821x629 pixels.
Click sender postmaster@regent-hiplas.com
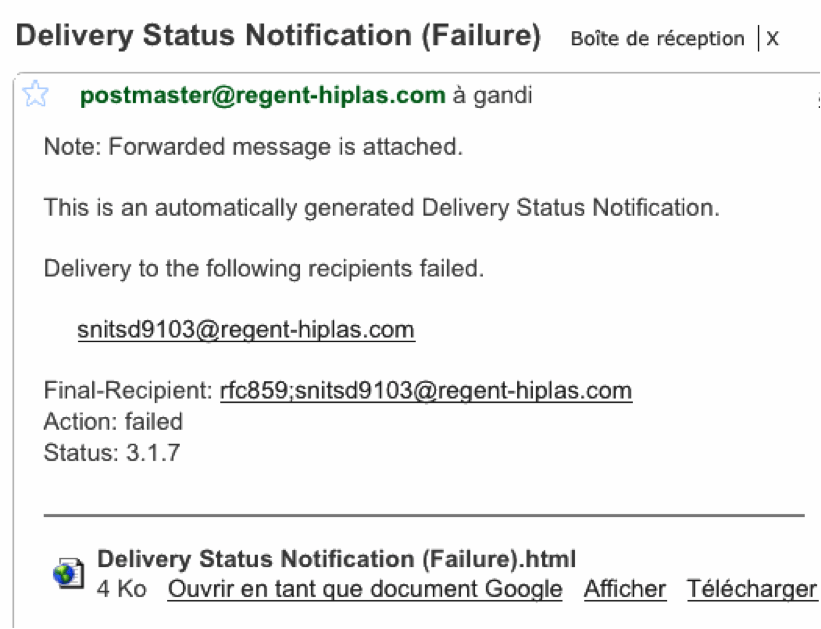[x=262, y=96]
